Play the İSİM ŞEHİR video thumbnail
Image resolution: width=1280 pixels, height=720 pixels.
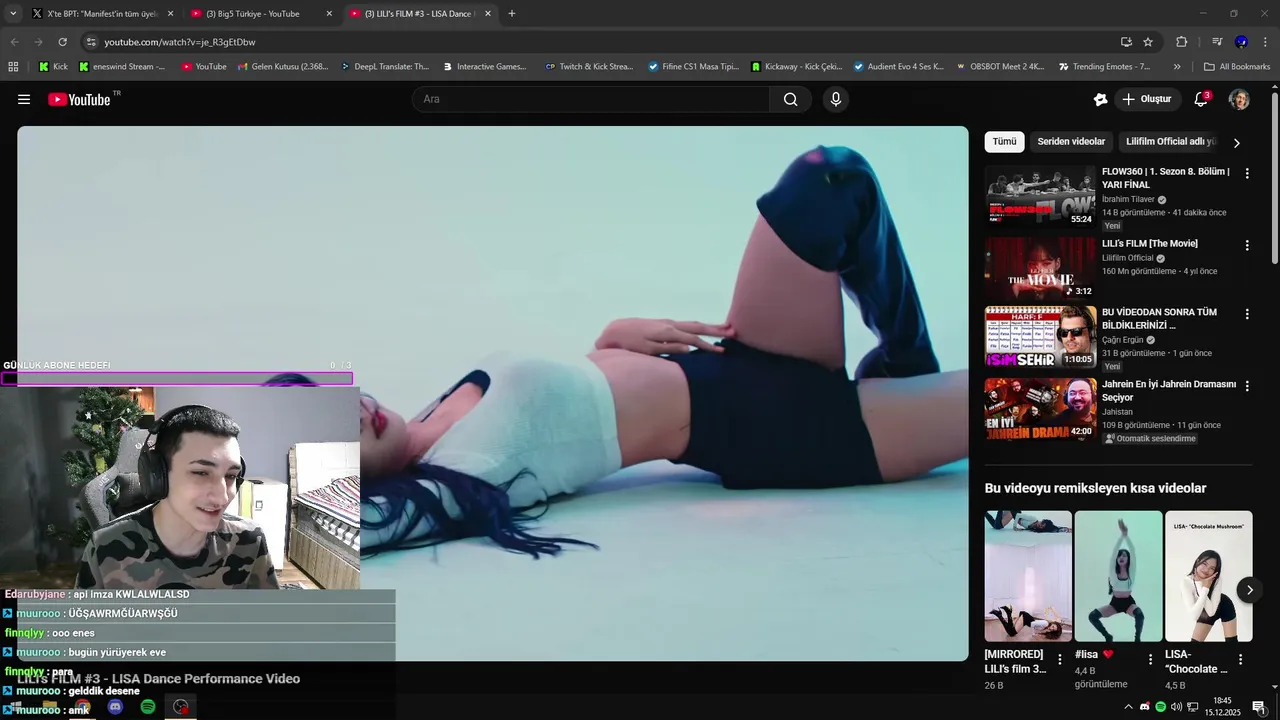tap(1040, 337)
